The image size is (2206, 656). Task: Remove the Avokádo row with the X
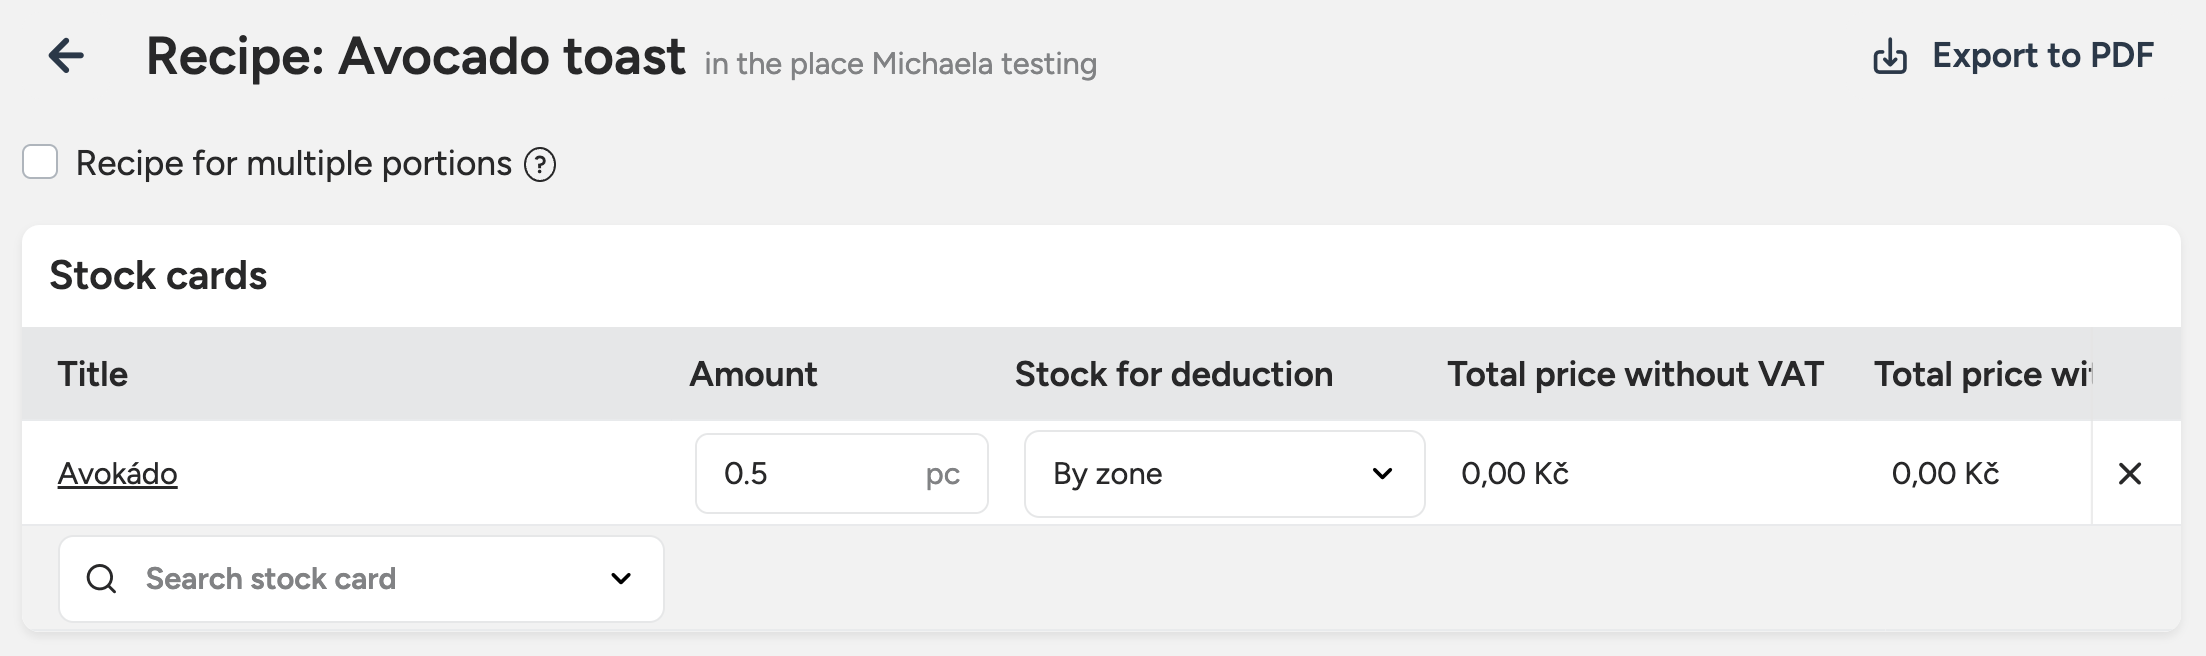point(2129,474)
